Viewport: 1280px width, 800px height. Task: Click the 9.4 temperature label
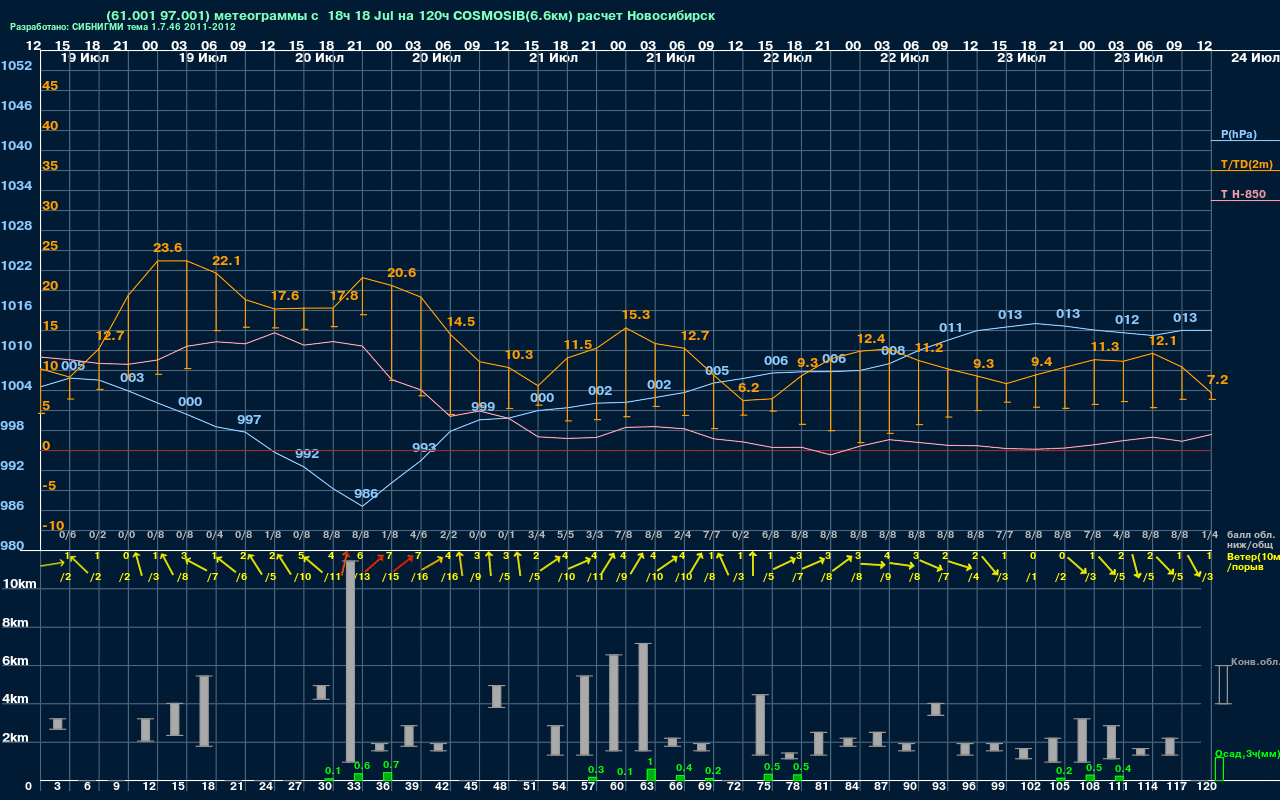coord(1042,361)
